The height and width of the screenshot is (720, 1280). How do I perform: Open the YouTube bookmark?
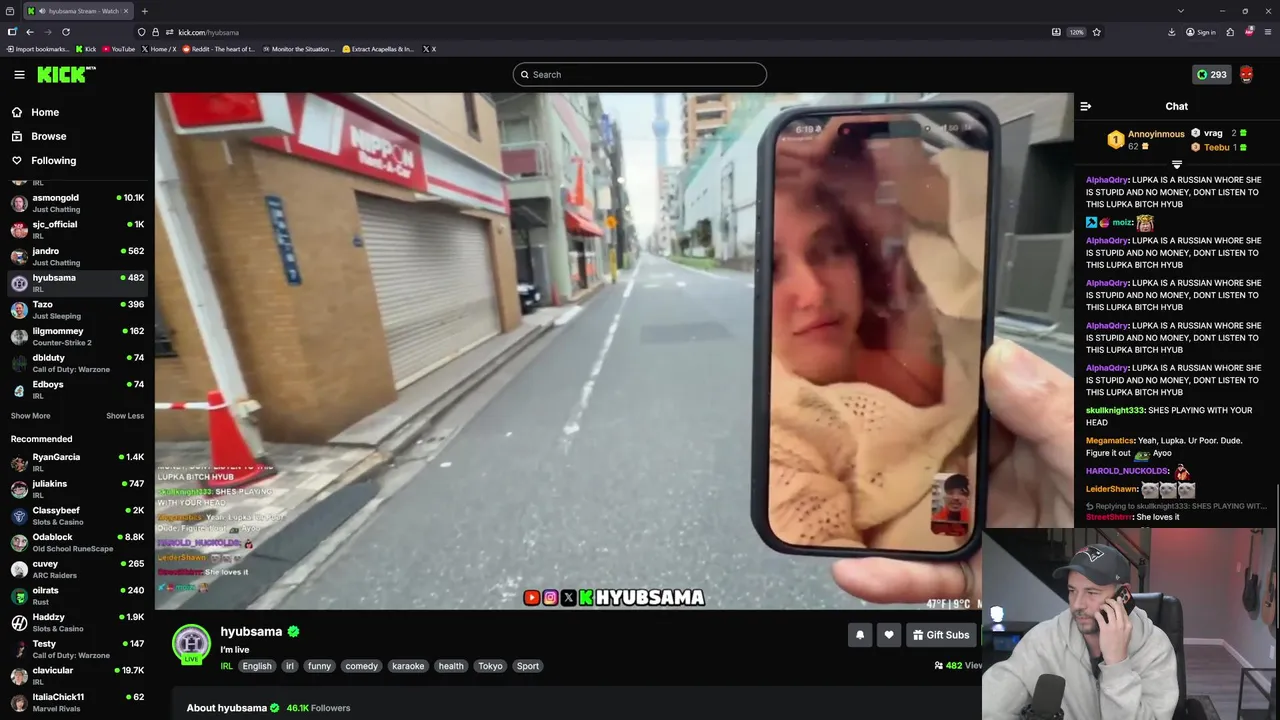coord(117,49)
